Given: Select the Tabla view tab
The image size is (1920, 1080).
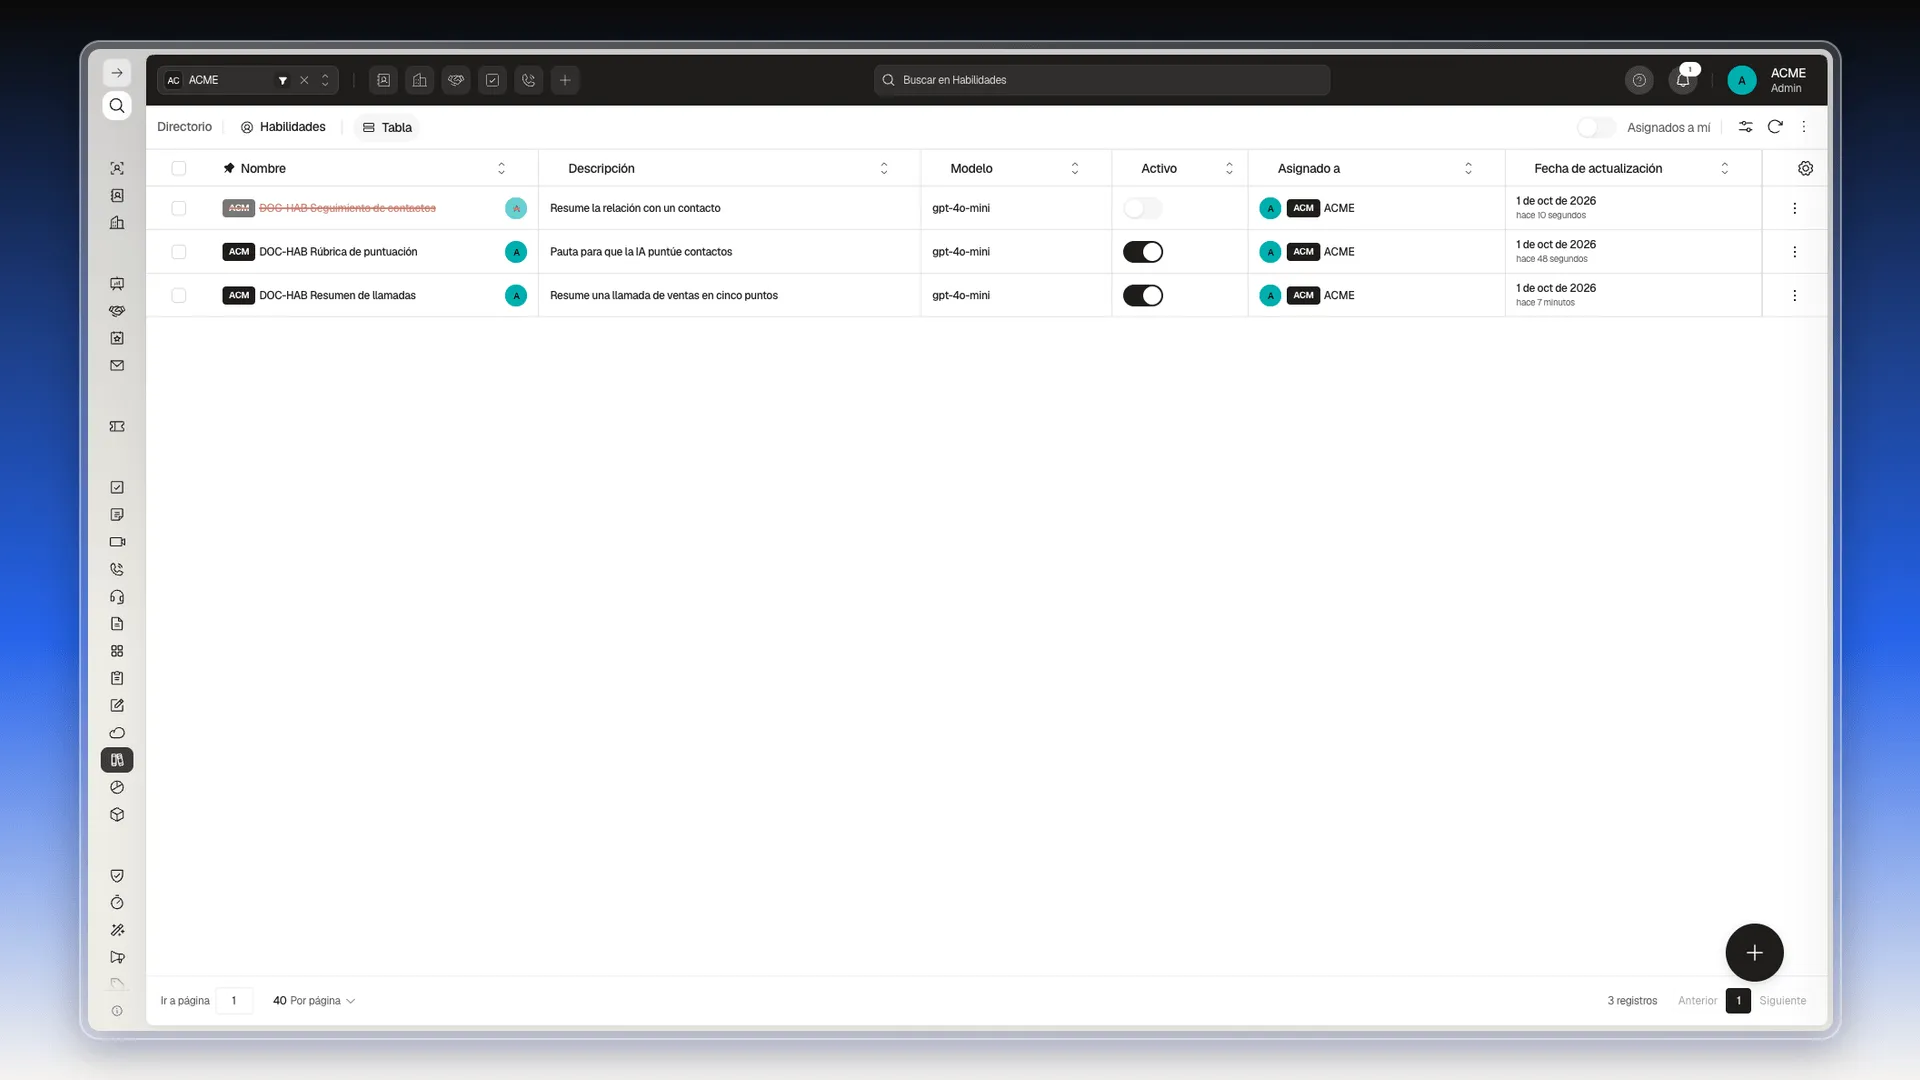Looking at the screenshot, I should click(x=386, y=127).
